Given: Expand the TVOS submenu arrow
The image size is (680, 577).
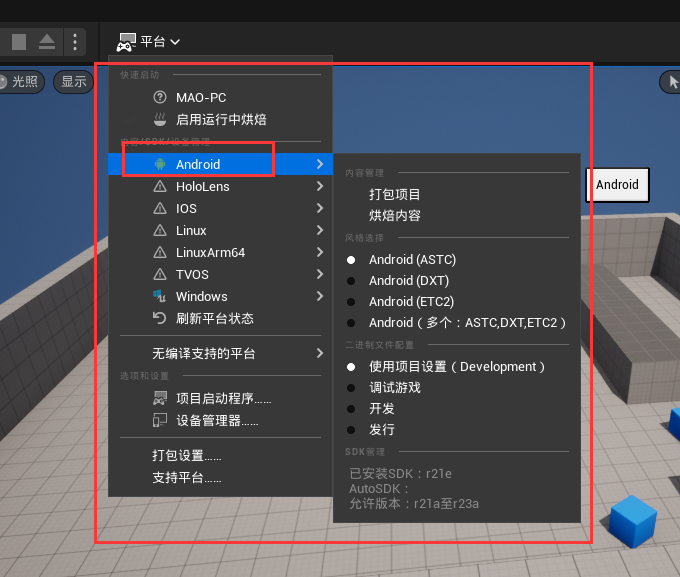Looking at the screenshot, I should (x=320, y=274).
